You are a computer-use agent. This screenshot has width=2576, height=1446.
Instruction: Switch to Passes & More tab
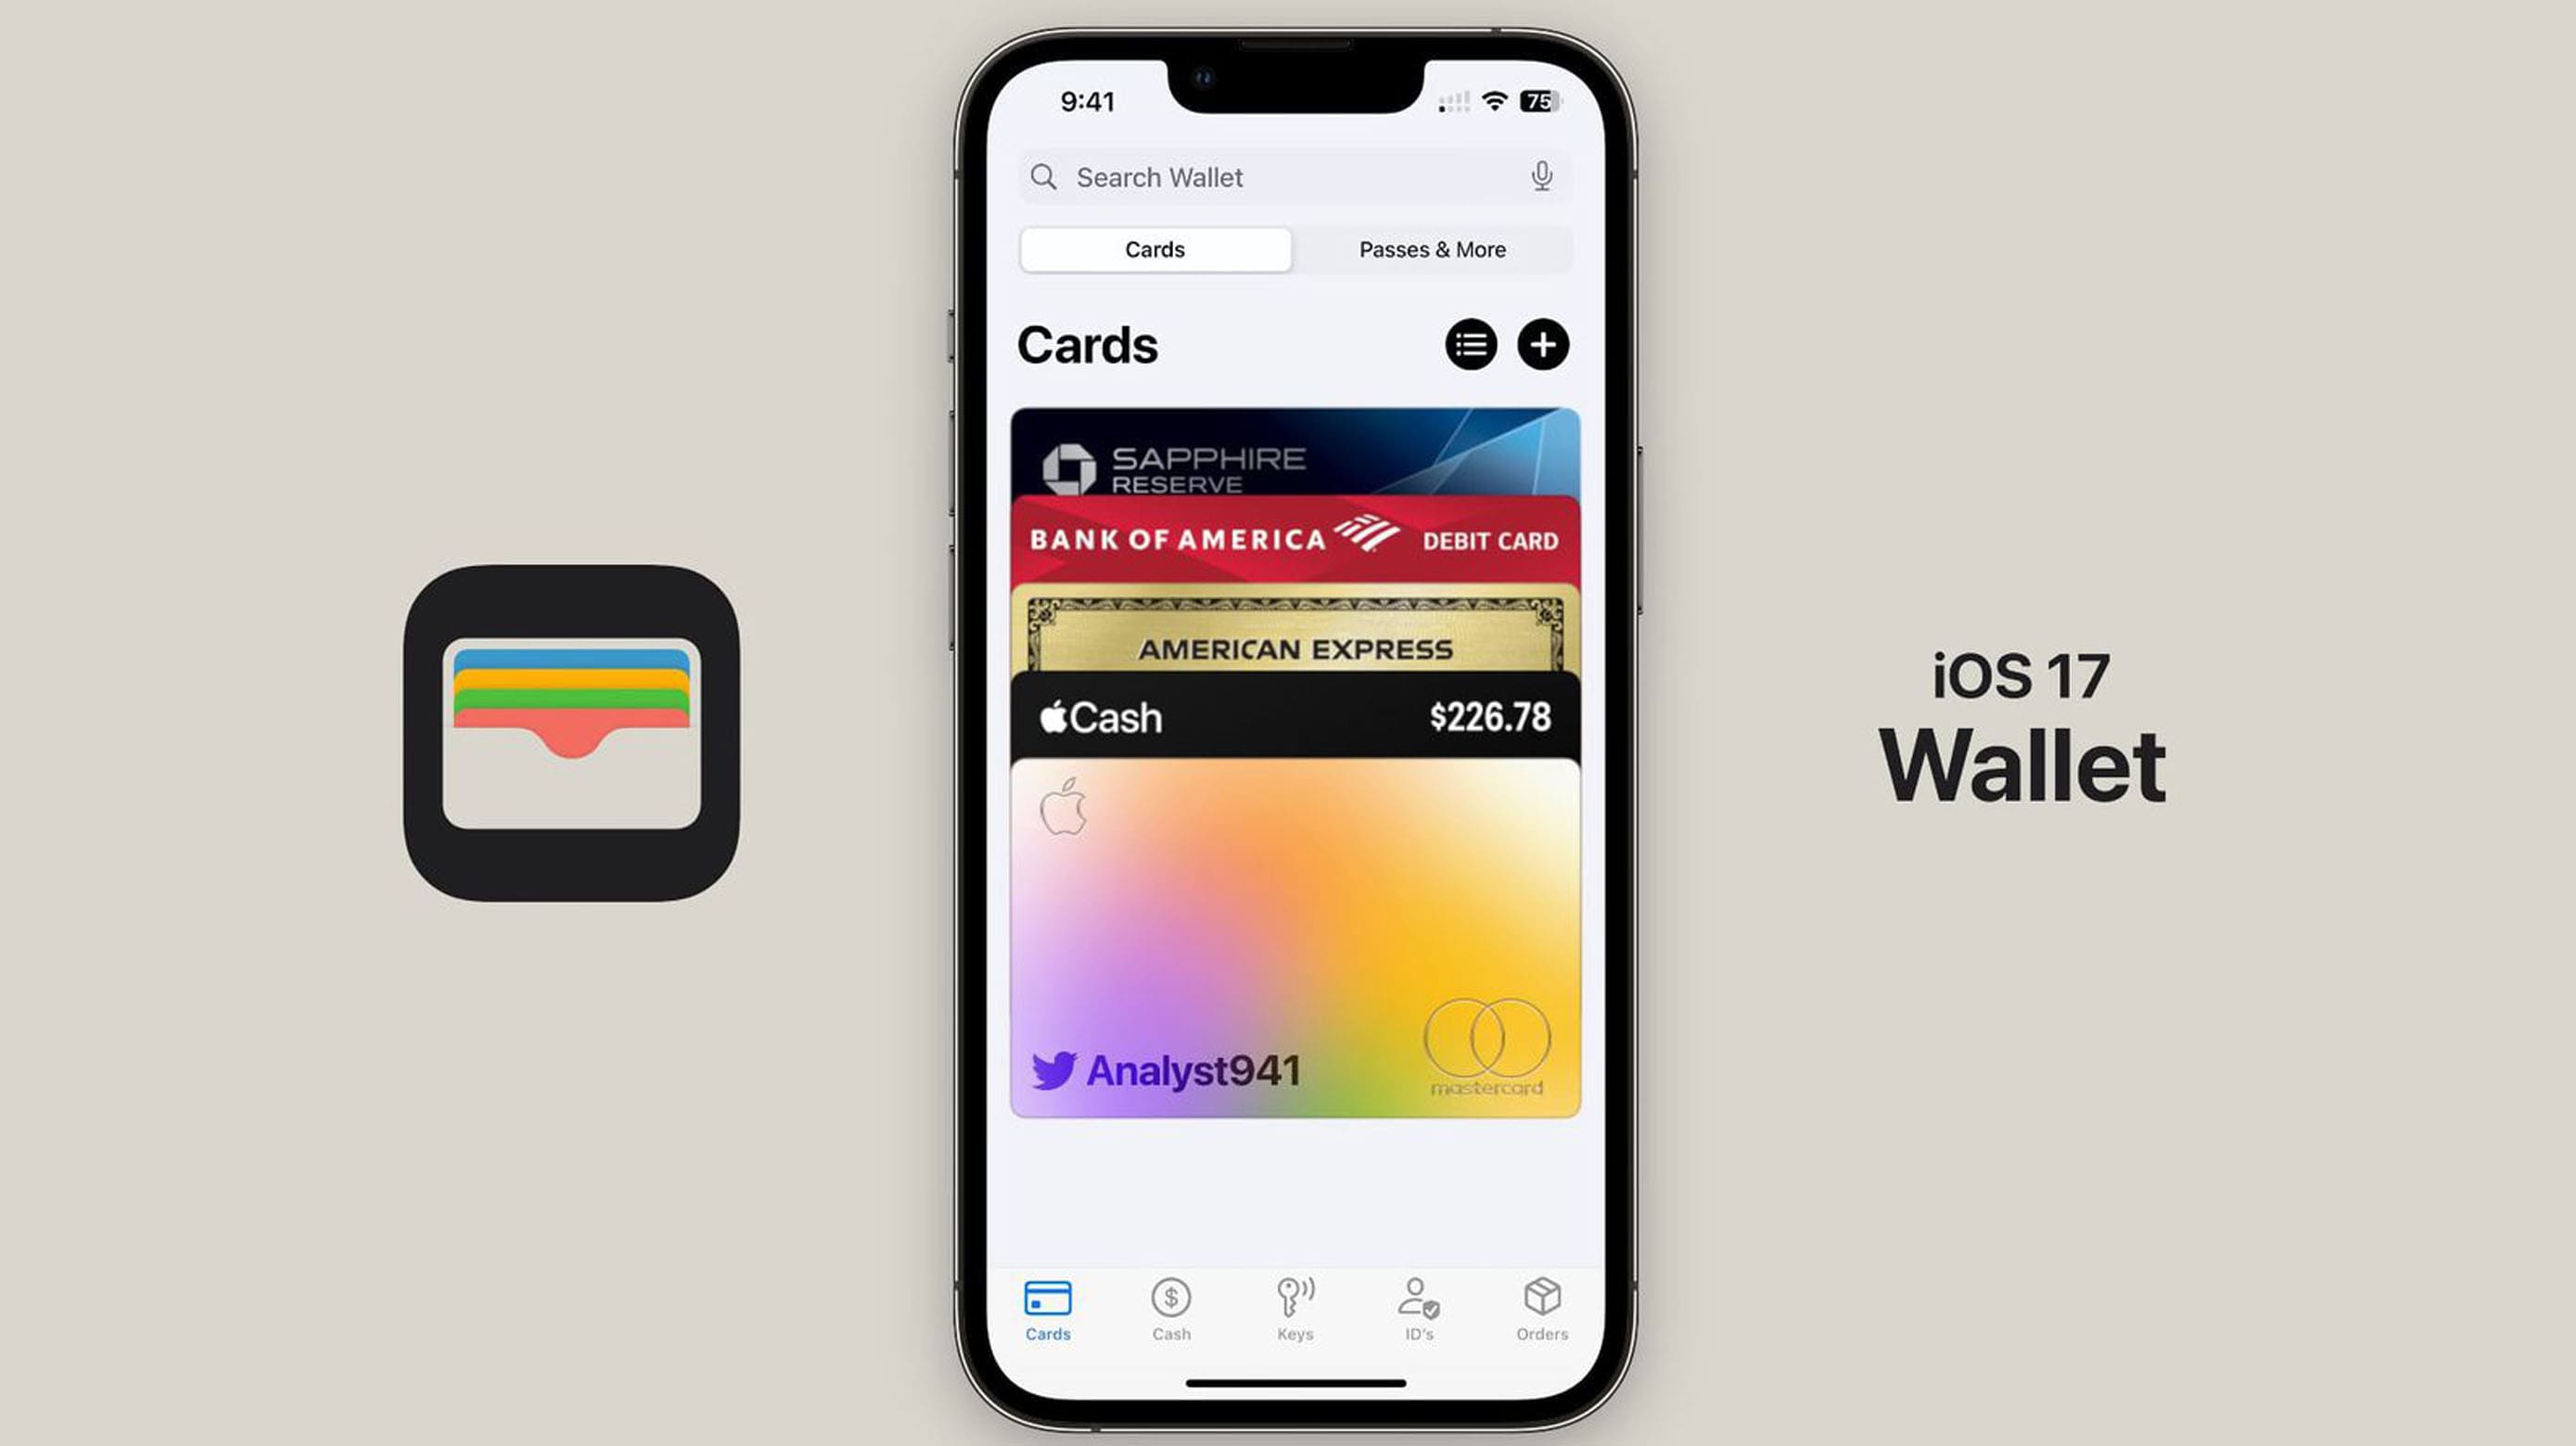[x=1433, y=250]
